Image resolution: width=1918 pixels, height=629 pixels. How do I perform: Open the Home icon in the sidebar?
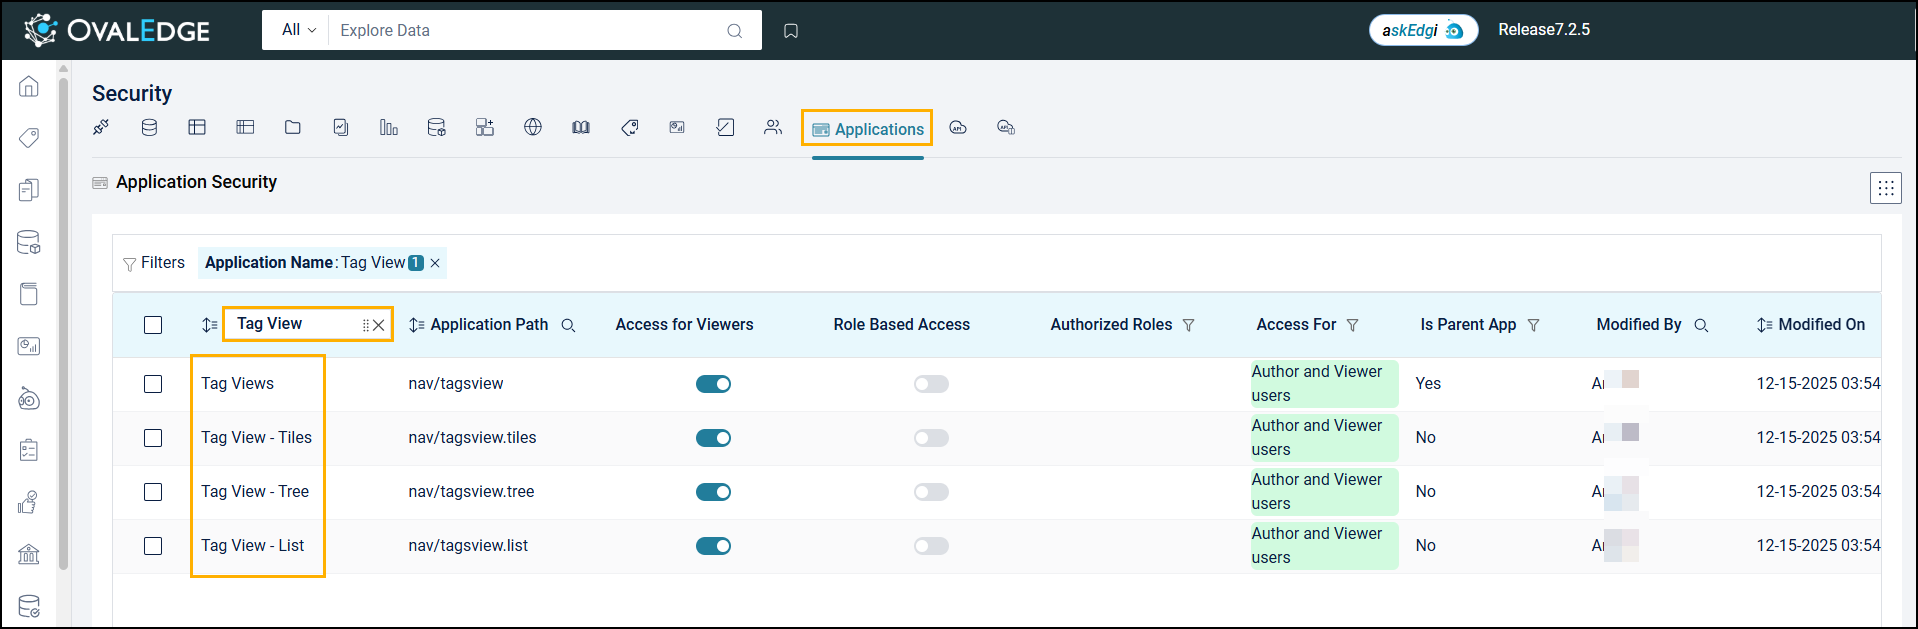[29, 87]
